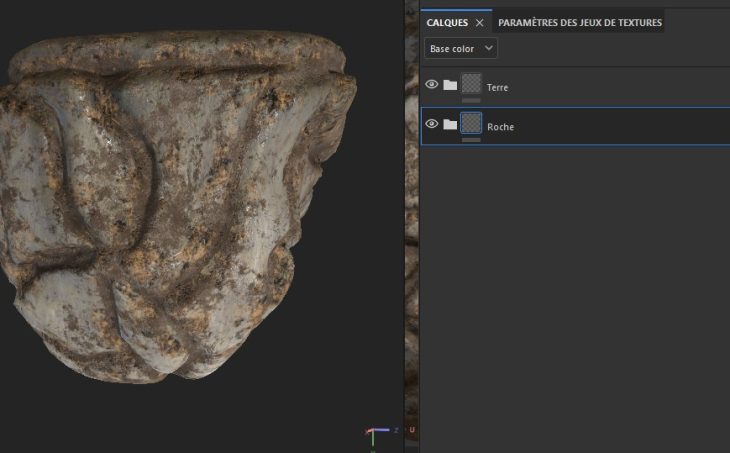Screen dimensions: 730x453
Task: Open Paramètres des jeux de textures tab
Action: [579, 22]
